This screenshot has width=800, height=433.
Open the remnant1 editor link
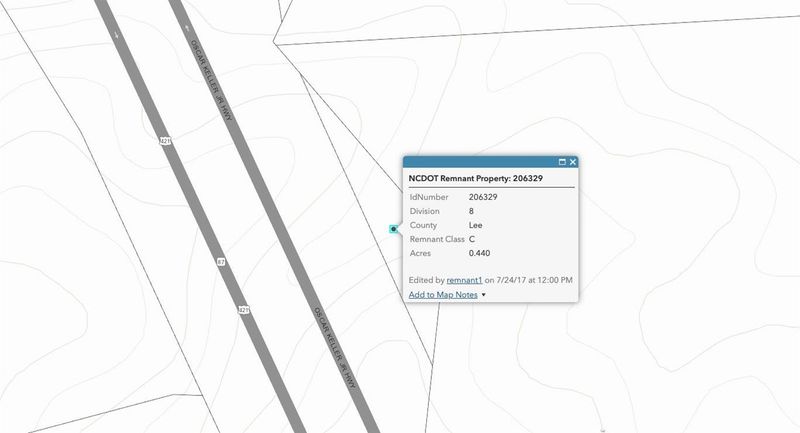pyautogui.click(x=464, y=280)
